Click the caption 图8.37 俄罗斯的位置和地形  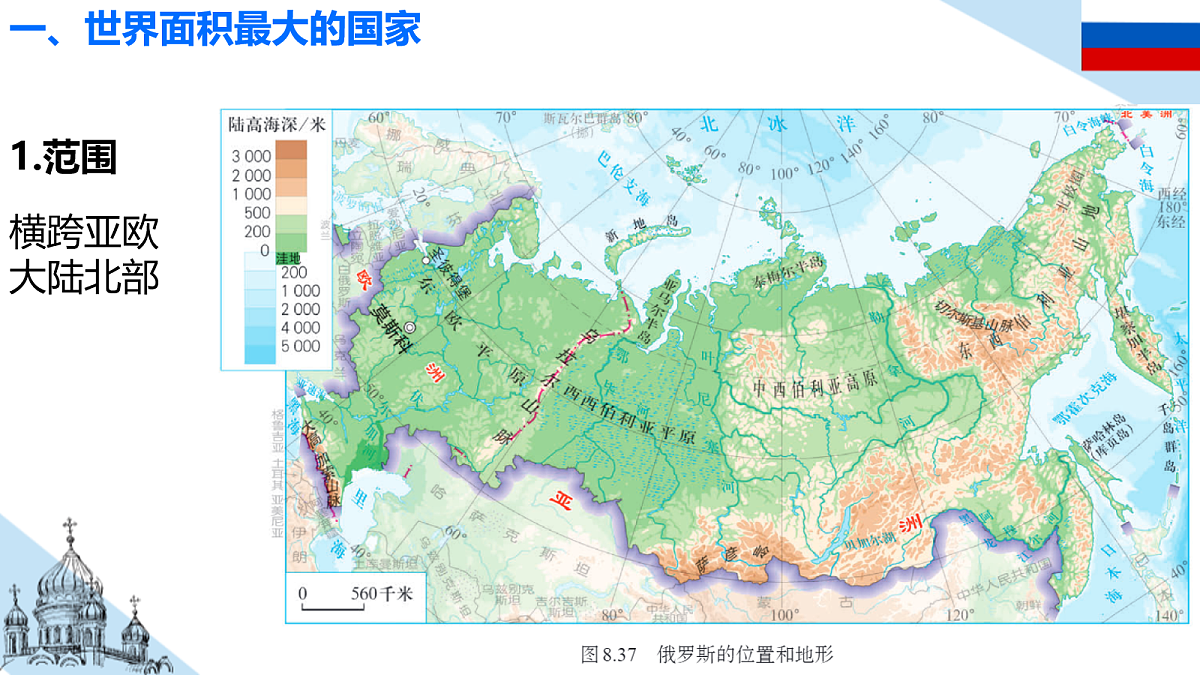[708, 655]
